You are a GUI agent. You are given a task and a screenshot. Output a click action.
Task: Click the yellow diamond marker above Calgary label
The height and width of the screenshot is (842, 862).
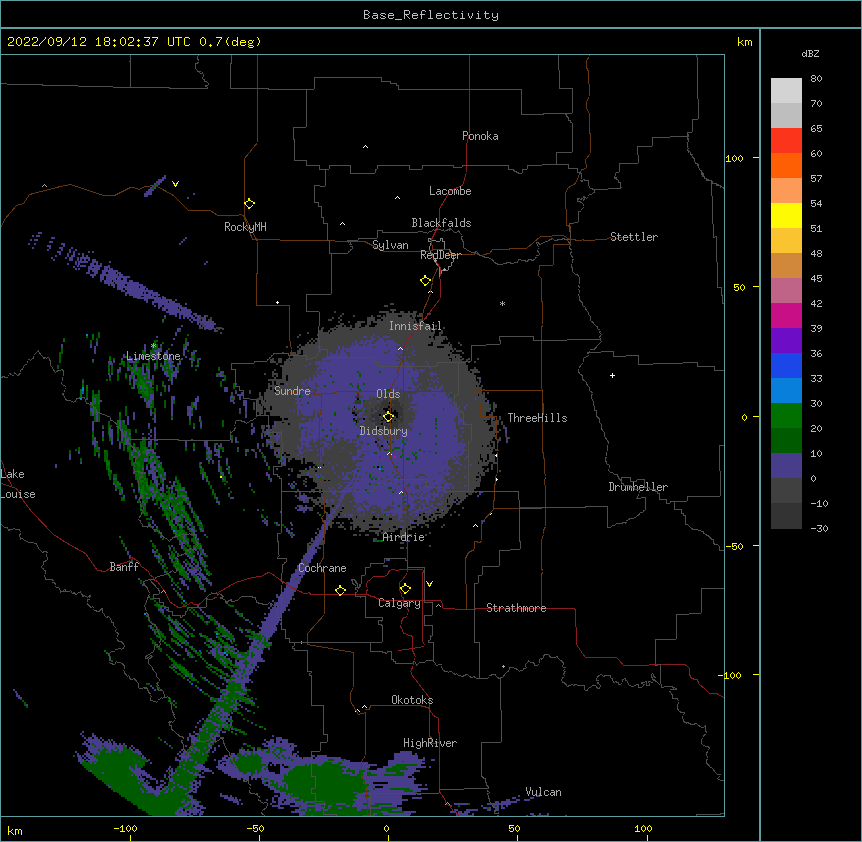tap(405, 589)
